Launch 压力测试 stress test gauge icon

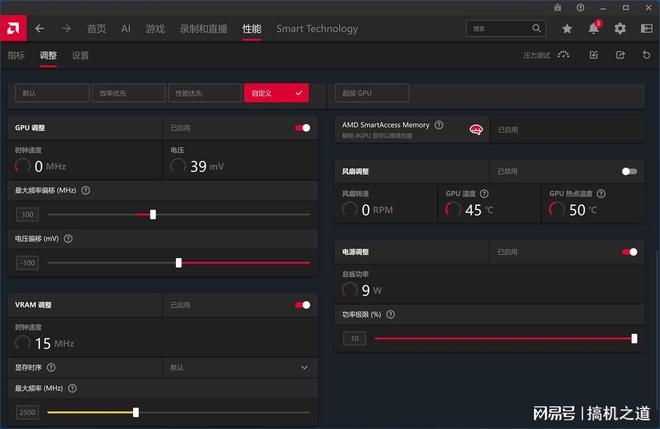(x=563, y=55)
